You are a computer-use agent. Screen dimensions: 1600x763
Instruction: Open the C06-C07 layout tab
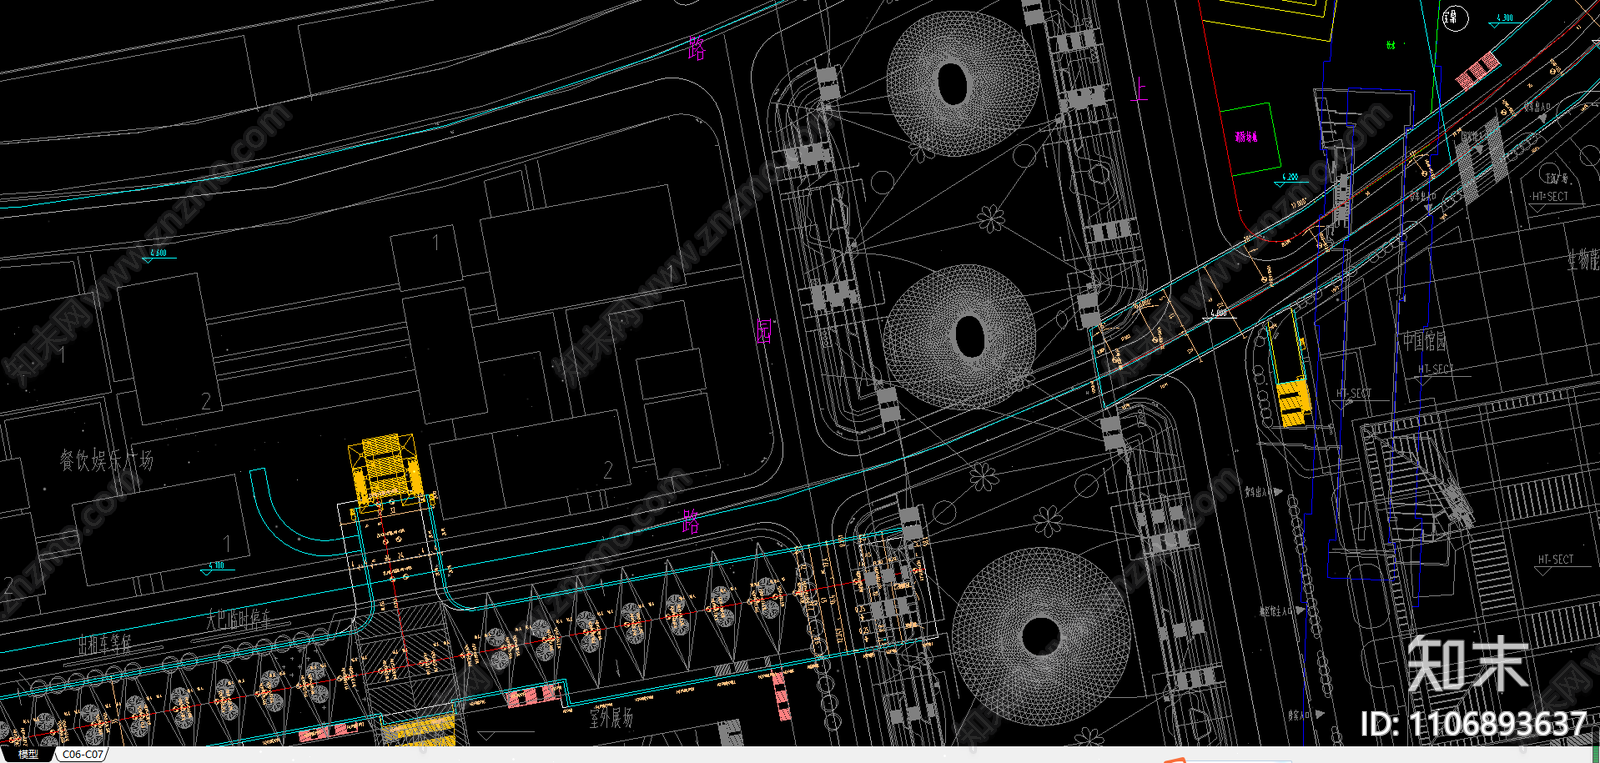coord(82,755)
